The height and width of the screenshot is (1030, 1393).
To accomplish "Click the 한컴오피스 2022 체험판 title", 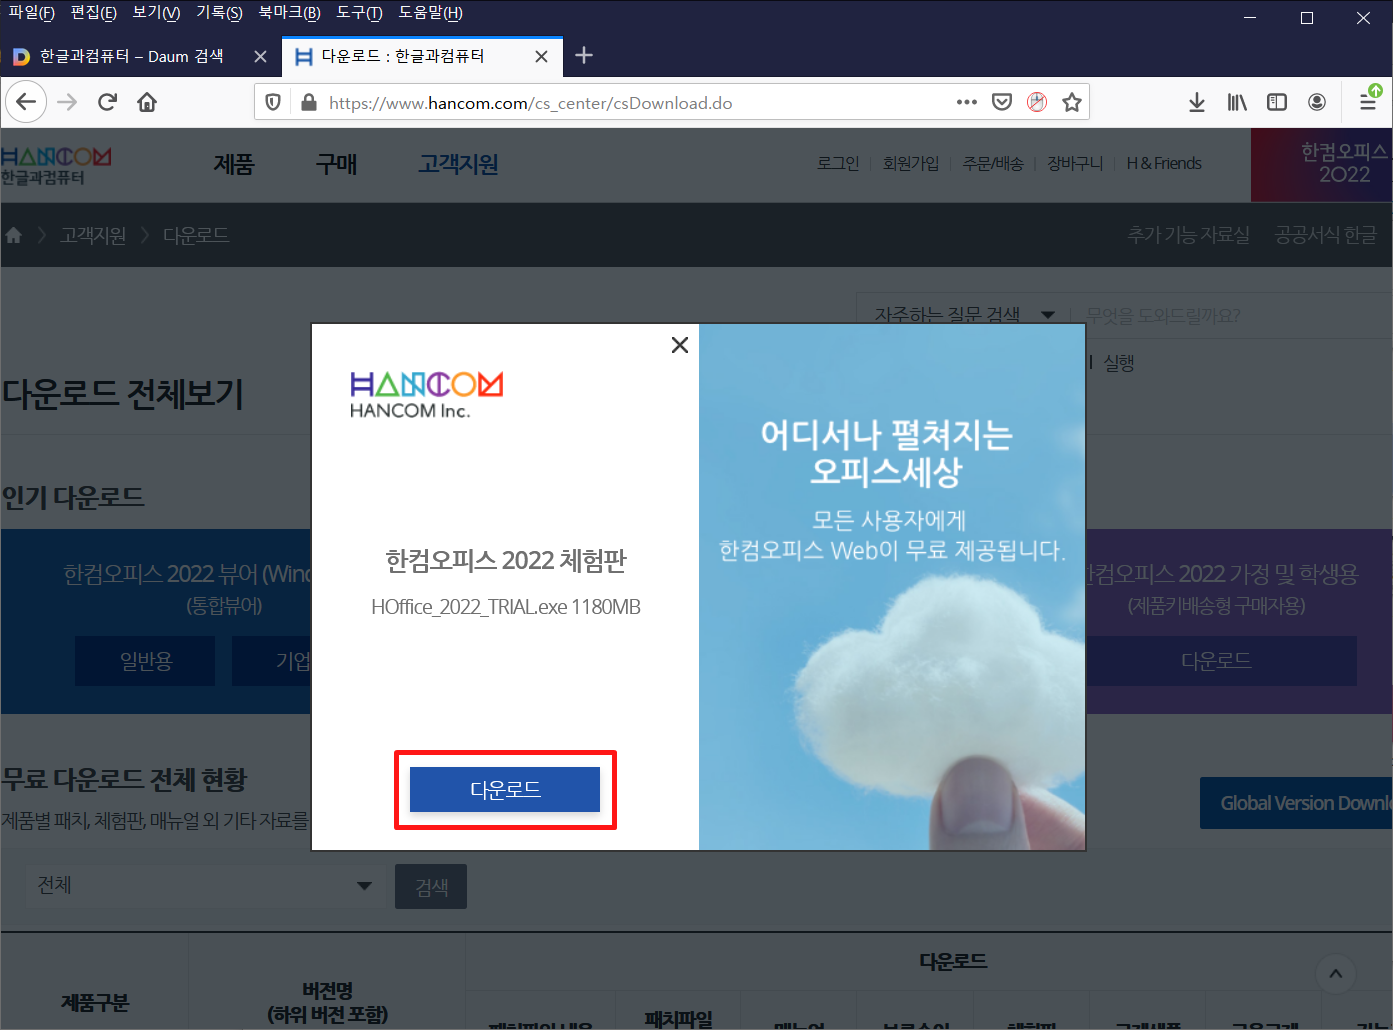I will click(506, 561).
